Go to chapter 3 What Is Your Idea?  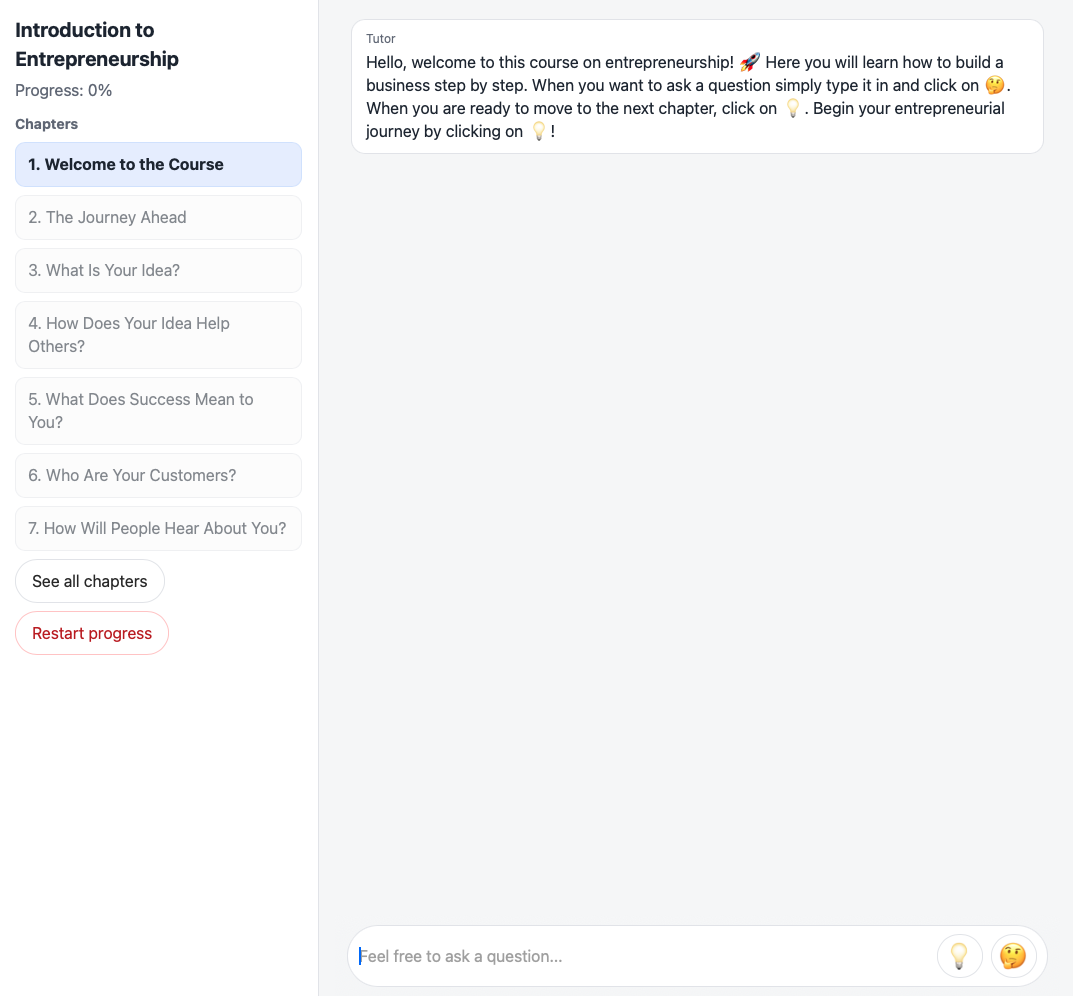click(158, 271)
